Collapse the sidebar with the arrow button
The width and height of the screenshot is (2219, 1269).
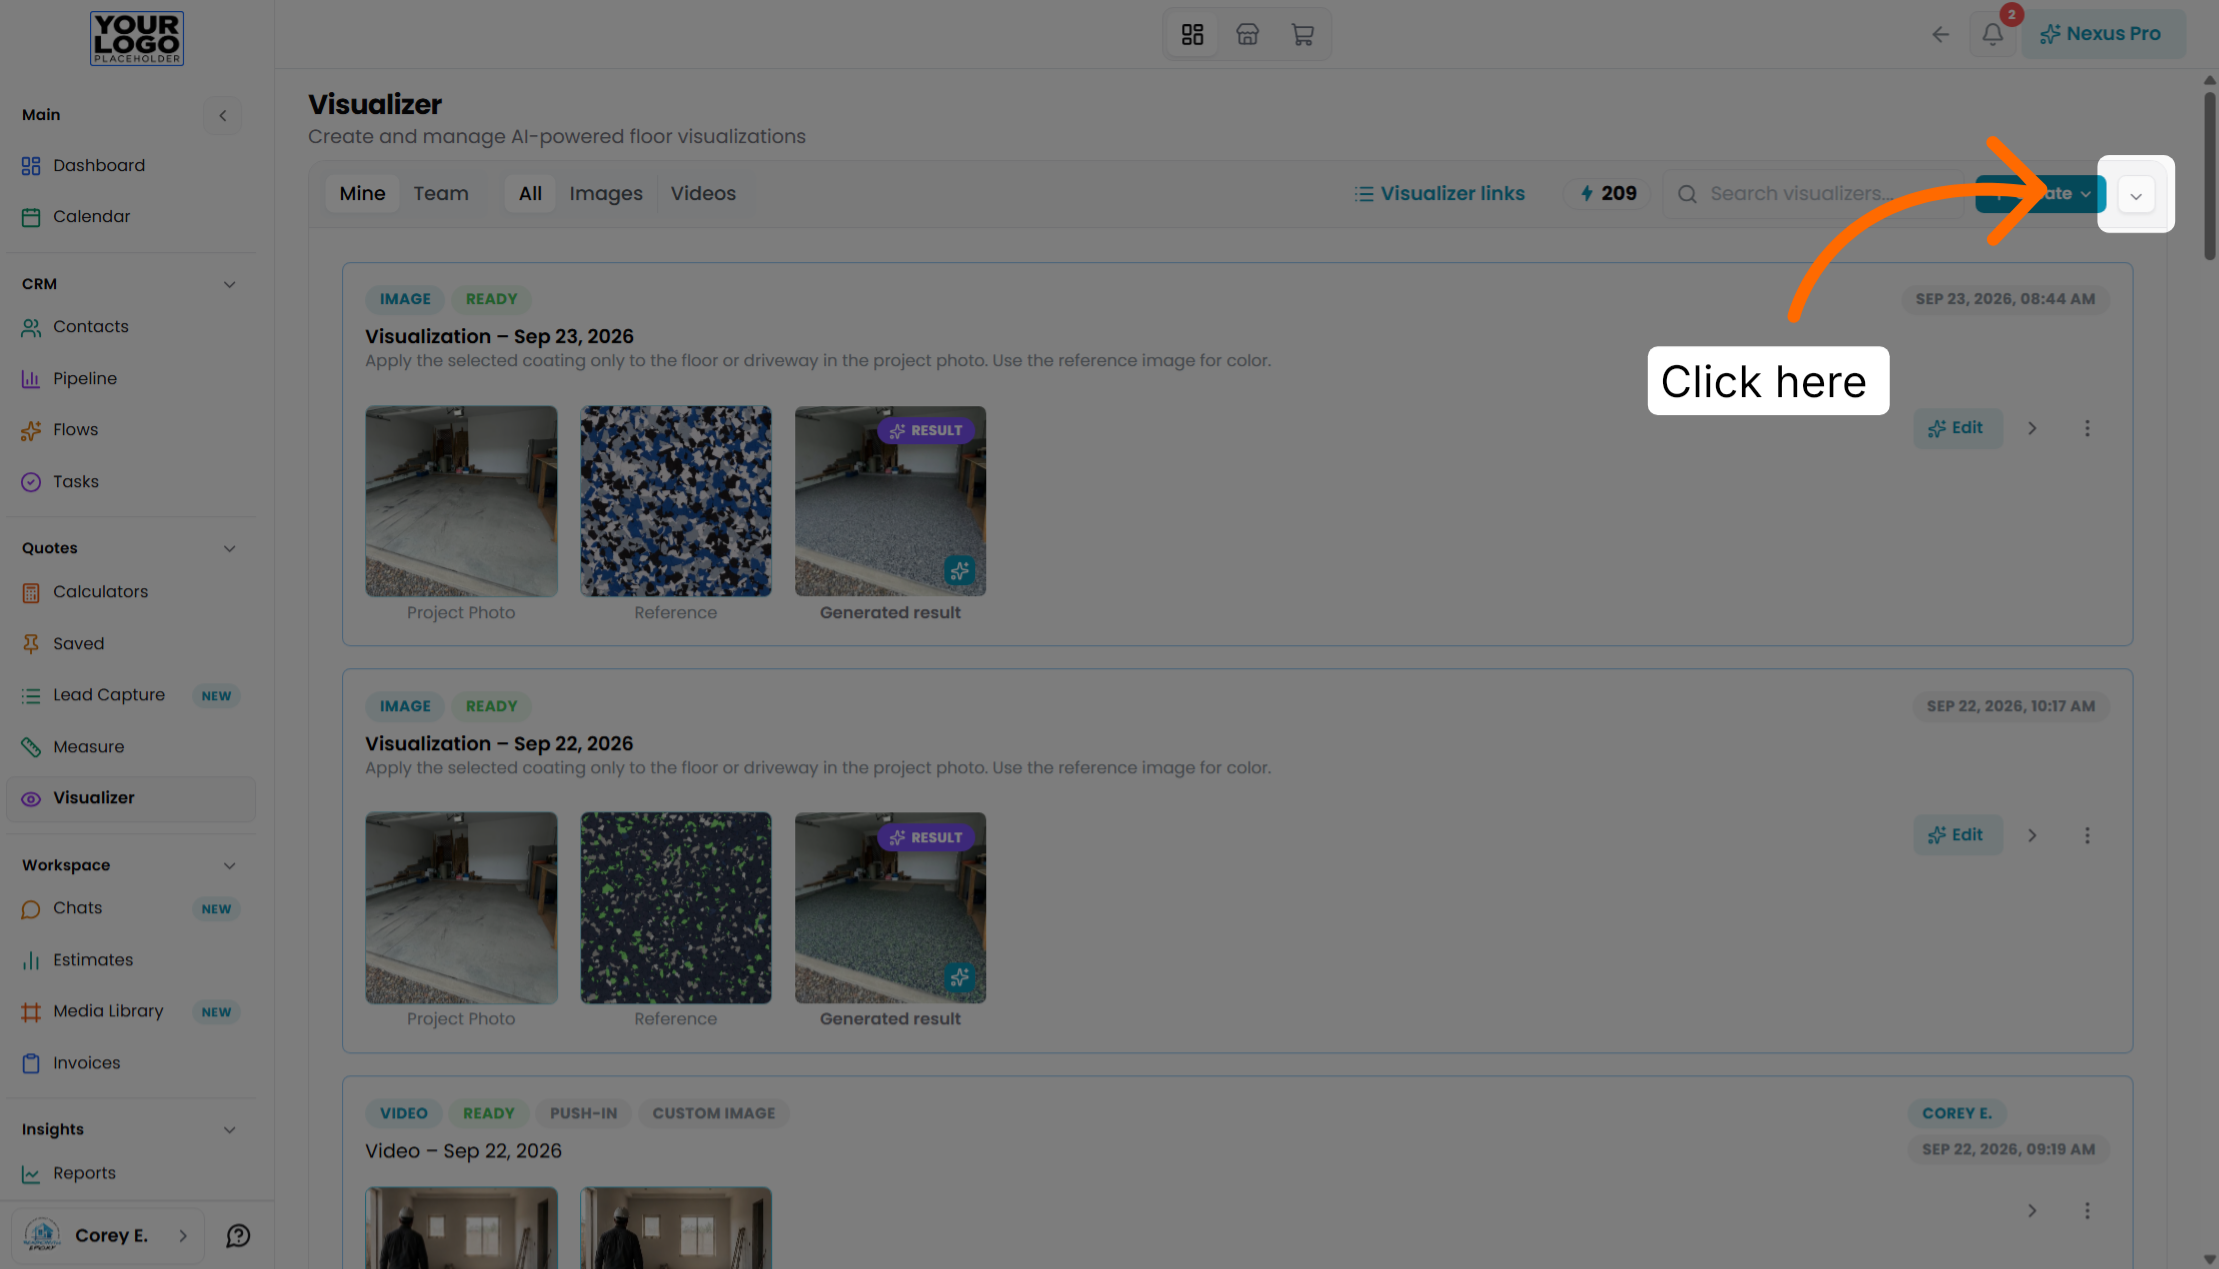223,115
